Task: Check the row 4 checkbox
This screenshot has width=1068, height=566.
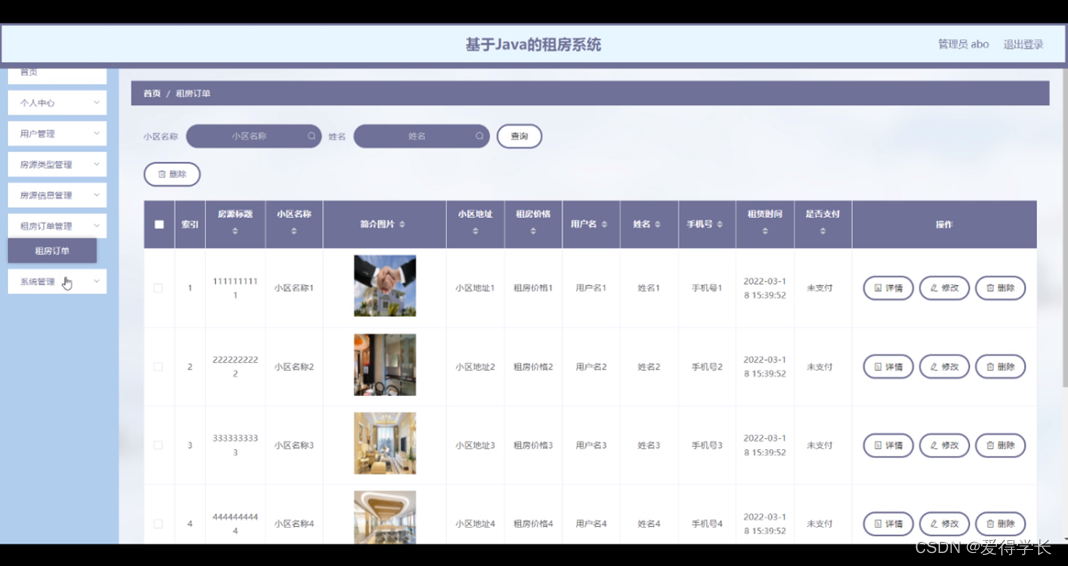Action: [x=159, y=524]
